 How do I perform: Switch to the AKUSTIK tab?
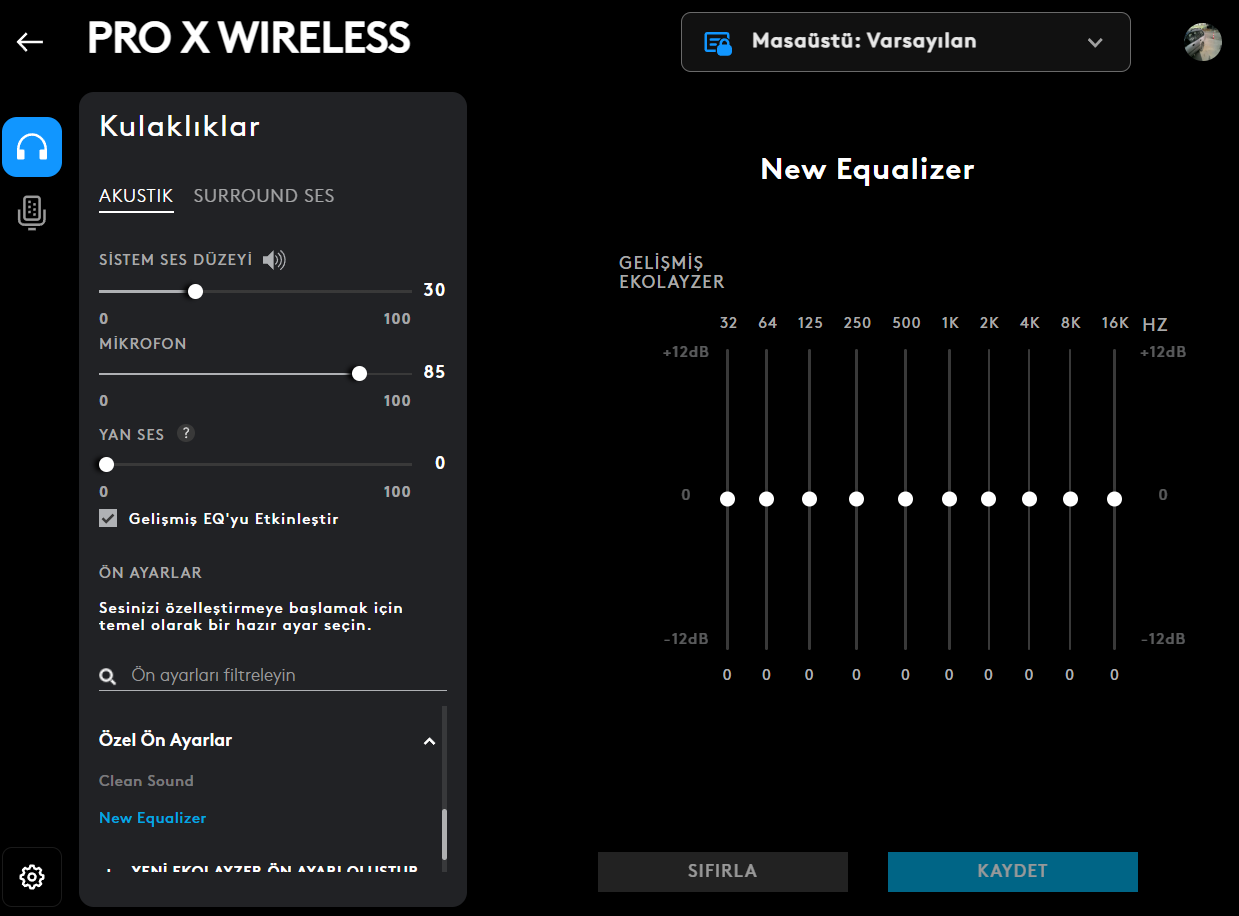136,196
